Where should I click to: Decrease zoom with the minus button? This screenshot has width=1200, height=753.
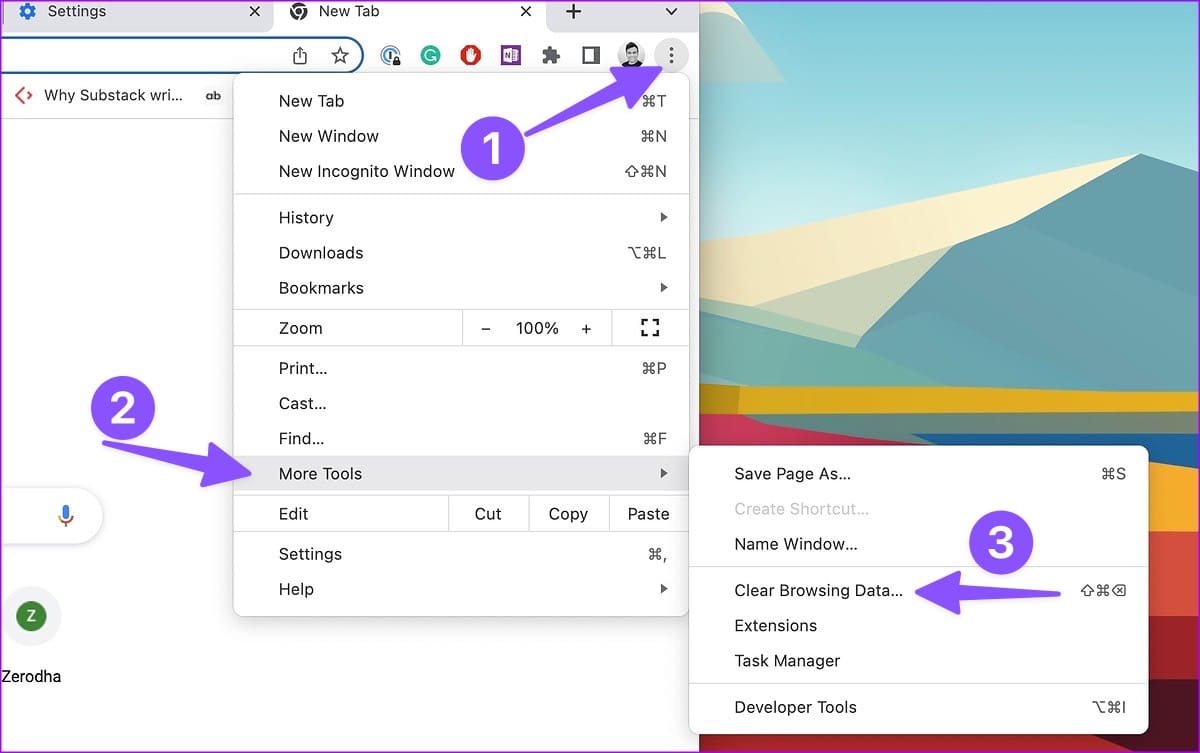coord(486,328)
